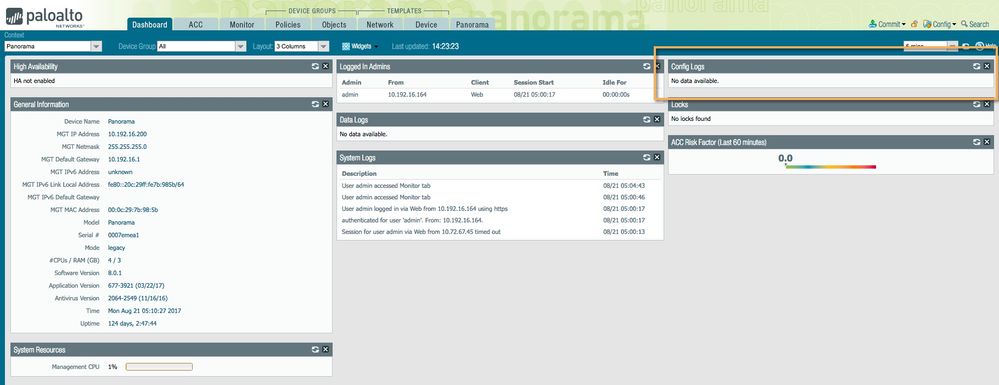Screen dimensions: 999x385
Task: Click the ACC risk factor color bar
Action: [831, 167]
